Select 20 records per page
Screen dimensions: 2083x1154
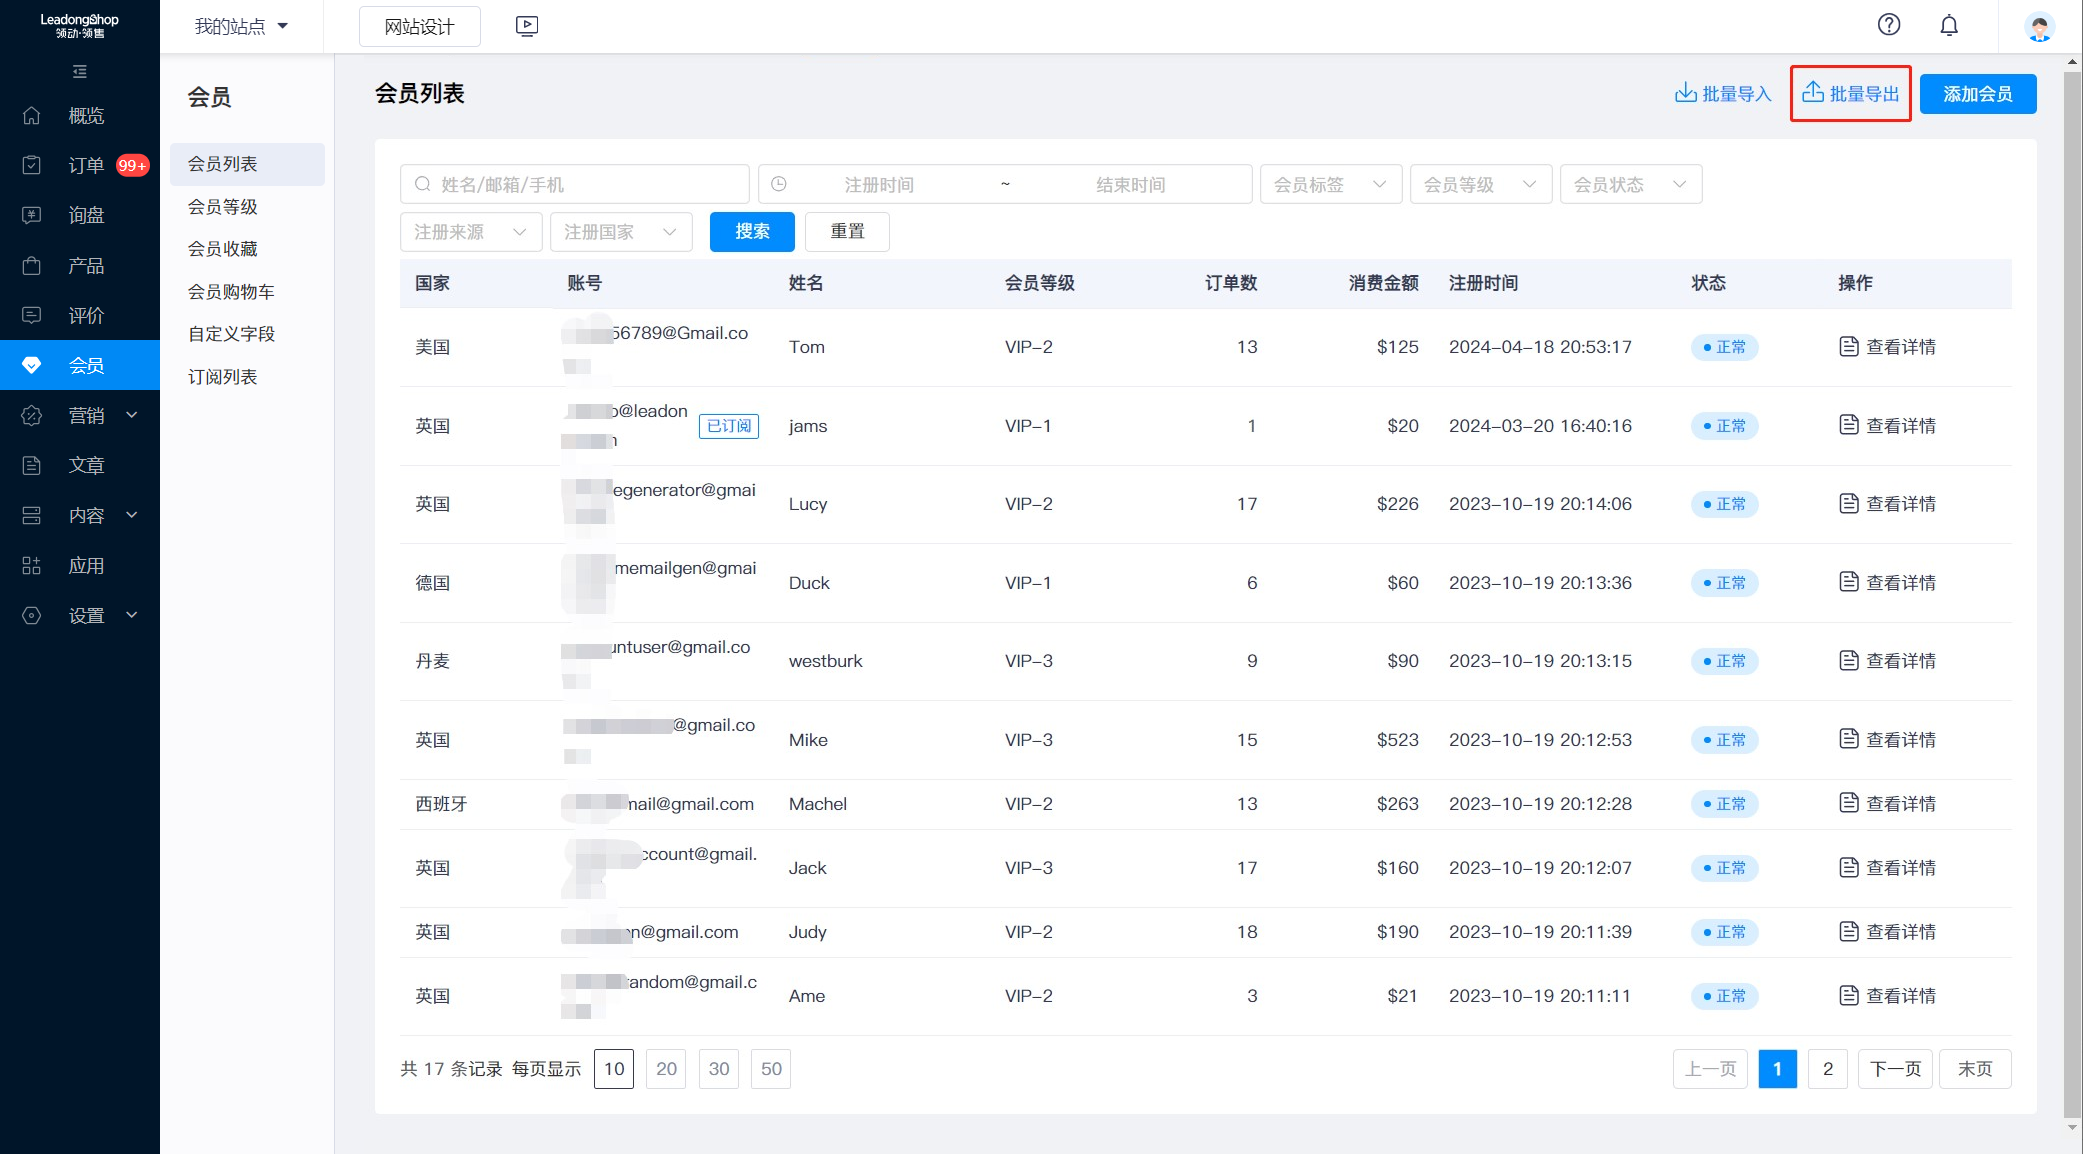click(666, 1069)
